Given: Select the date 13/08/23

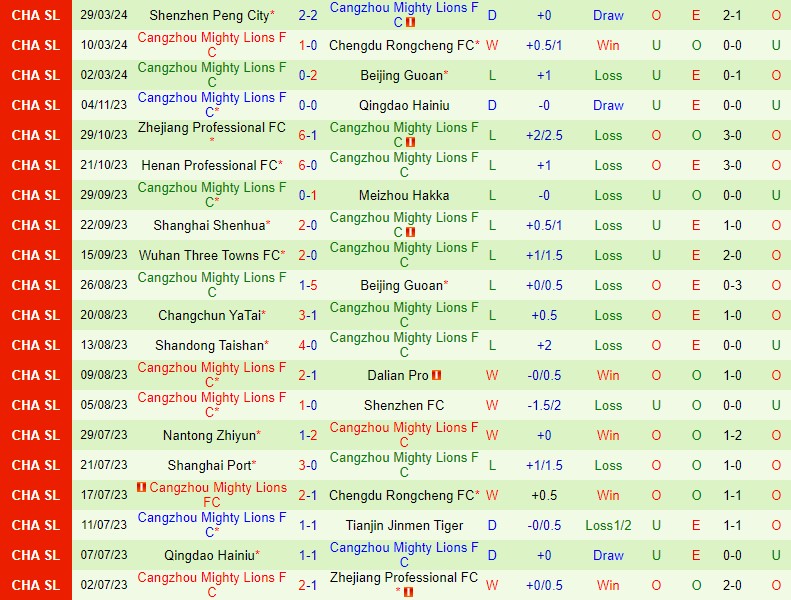Looking at the screenshot, I should (104, 345).
